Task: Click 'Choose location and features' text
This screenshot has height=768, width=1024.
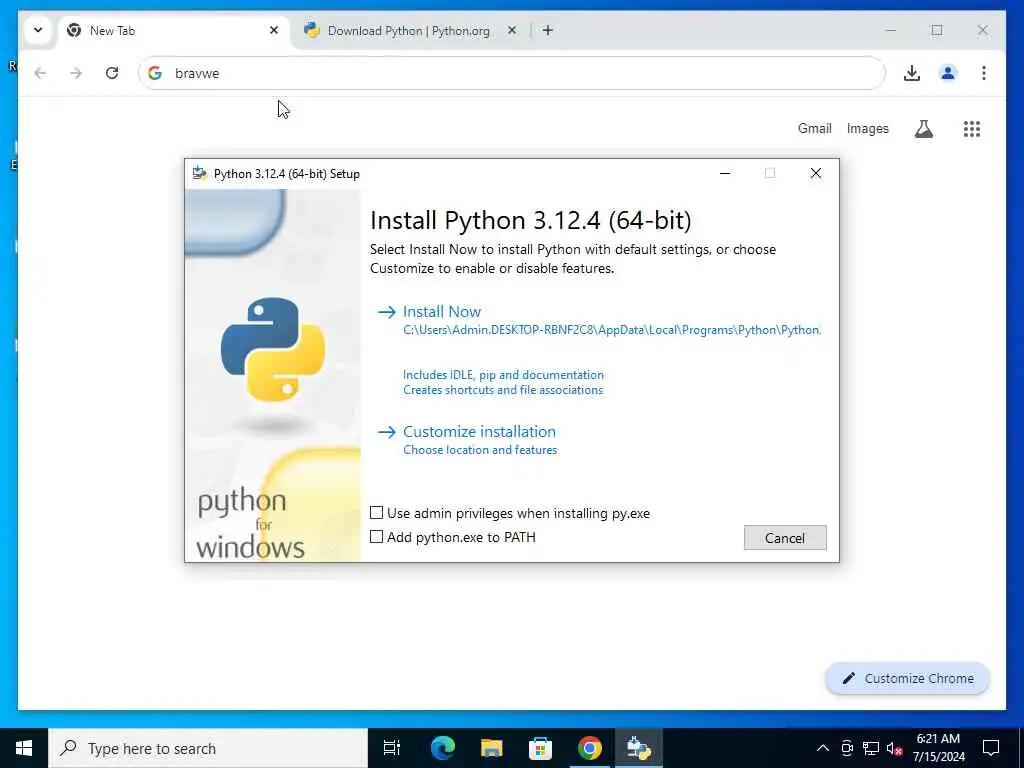Action: point(480,450)
